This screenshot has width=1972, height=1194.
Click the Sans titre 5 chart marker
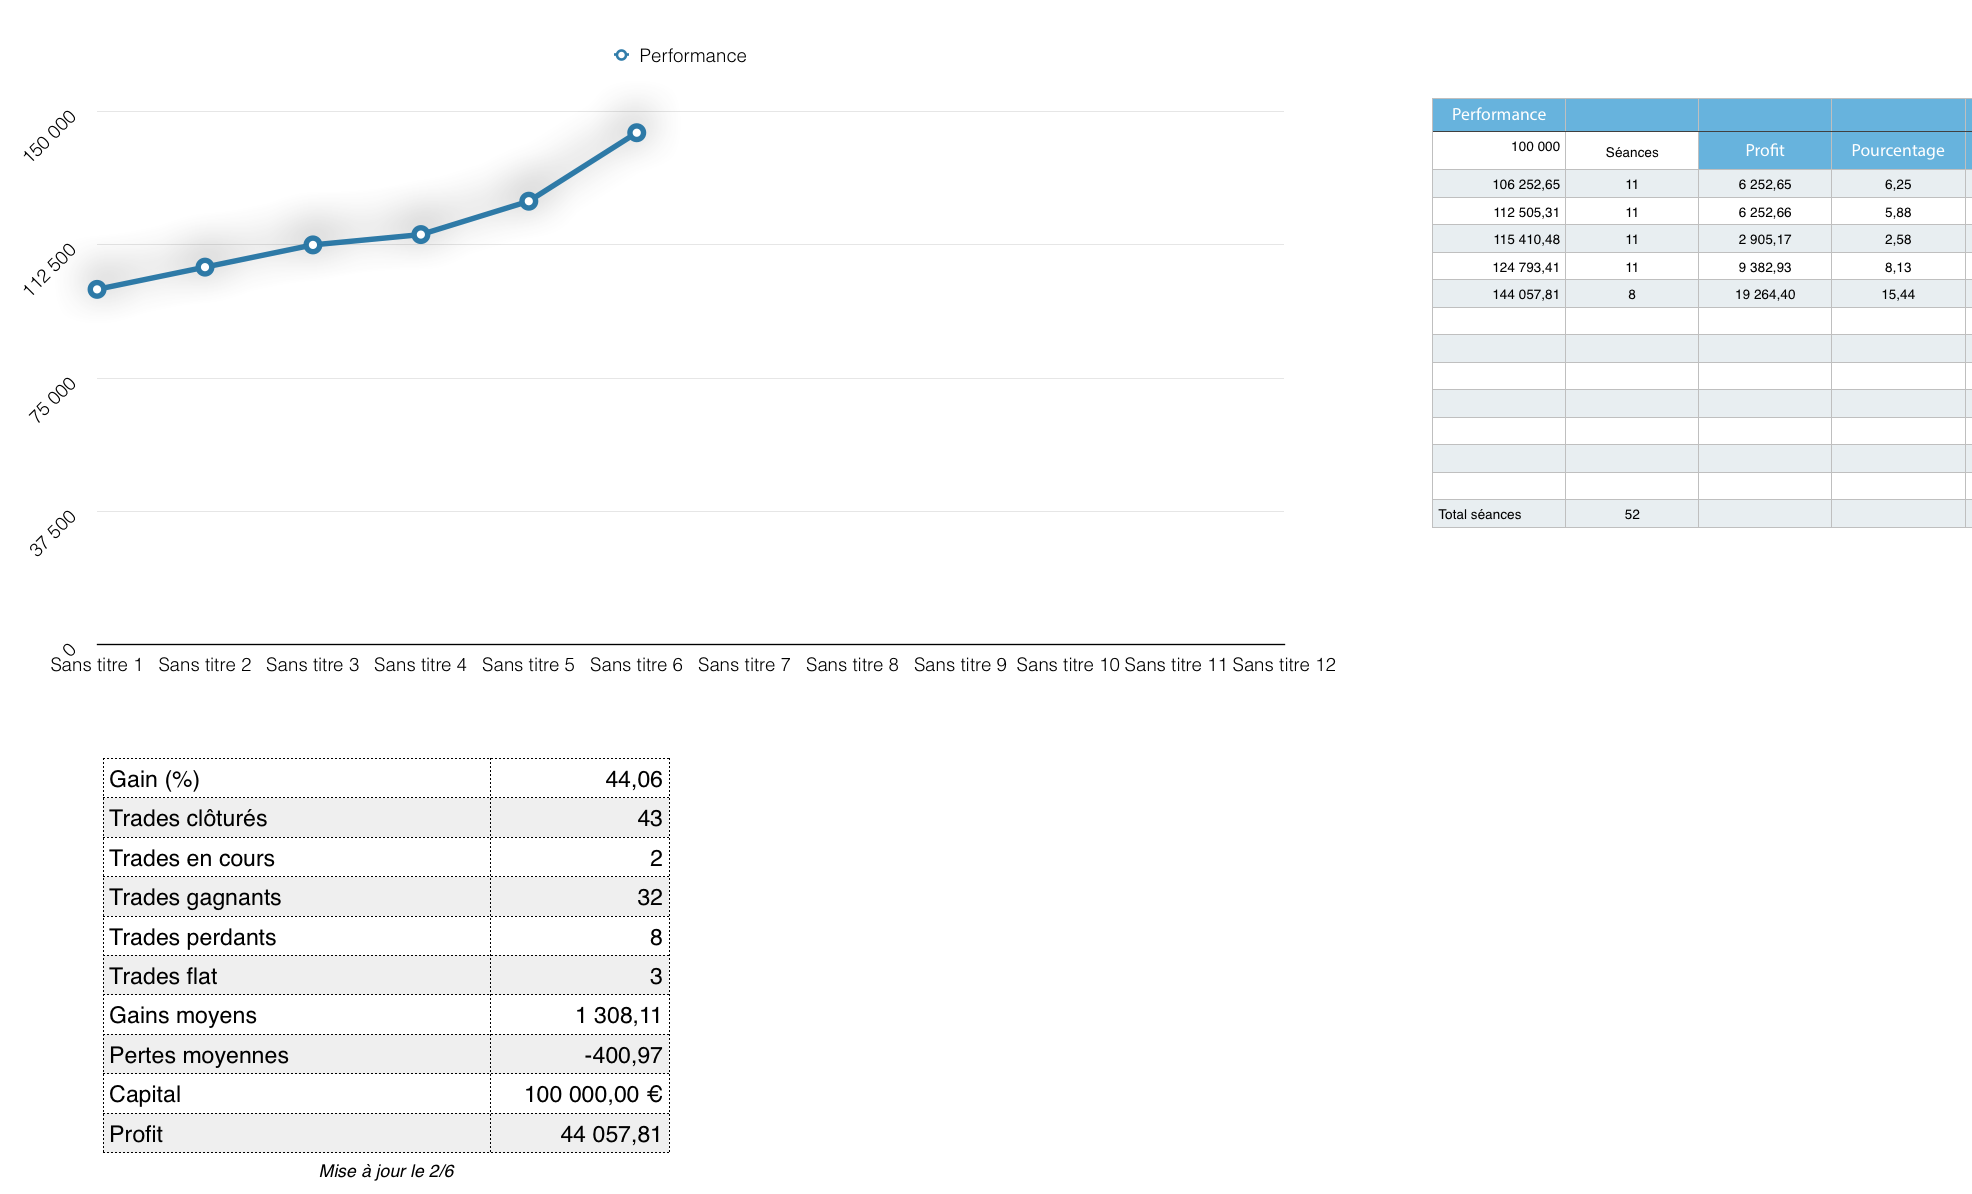coord(529,202)
